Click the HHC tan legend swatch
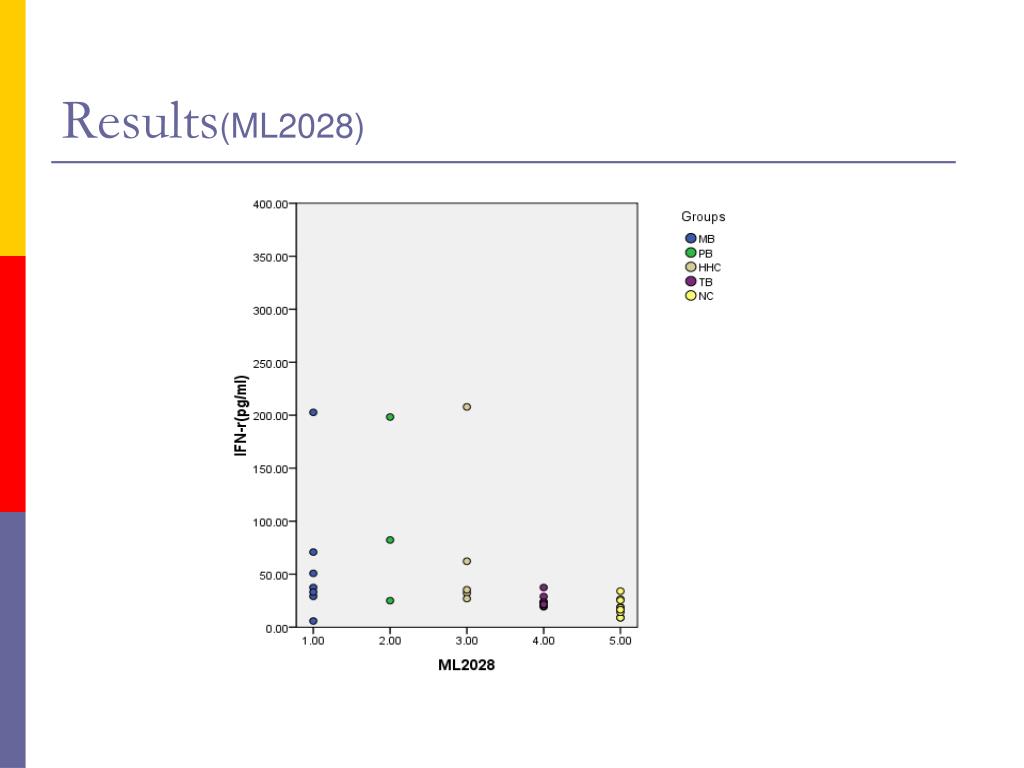 pos(690,267)
